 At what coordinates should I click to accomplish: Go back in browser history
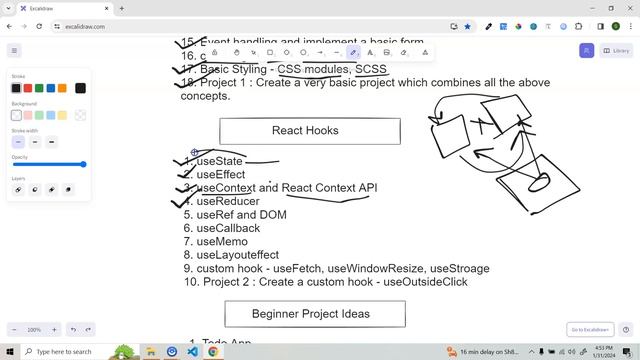point(9,27)
